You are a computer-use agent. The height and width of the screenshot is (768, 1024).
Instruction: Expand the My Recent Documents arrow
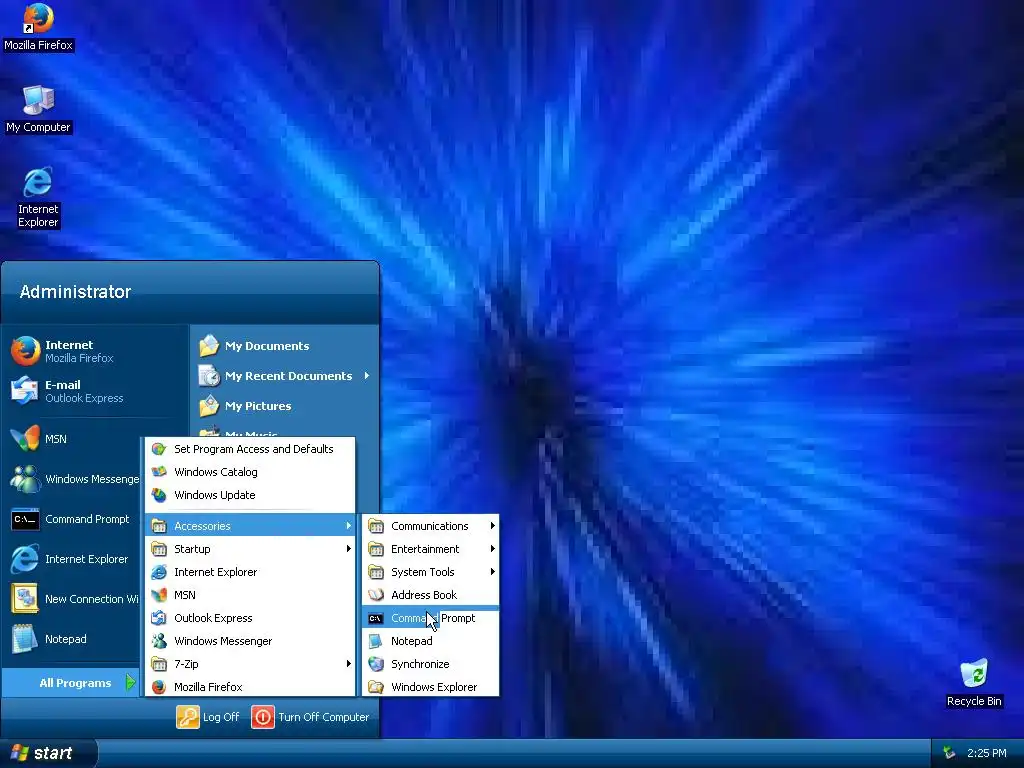point(367,376)
